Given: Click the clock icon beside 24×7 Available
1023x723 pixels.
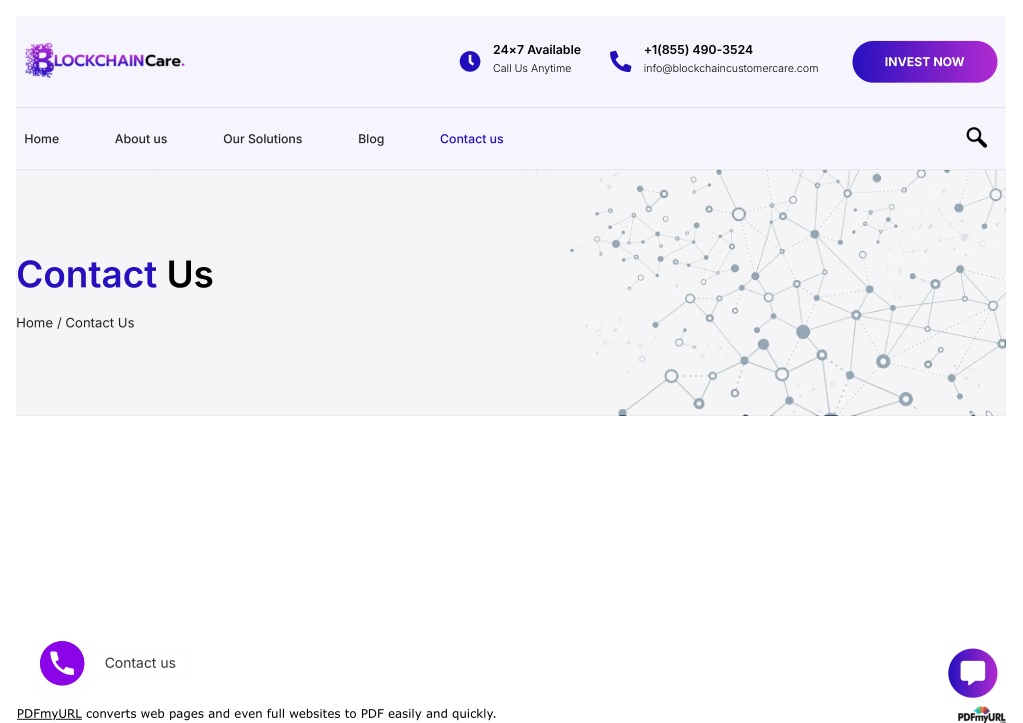Looking at the screenshot, I should [x=470, y=61].
